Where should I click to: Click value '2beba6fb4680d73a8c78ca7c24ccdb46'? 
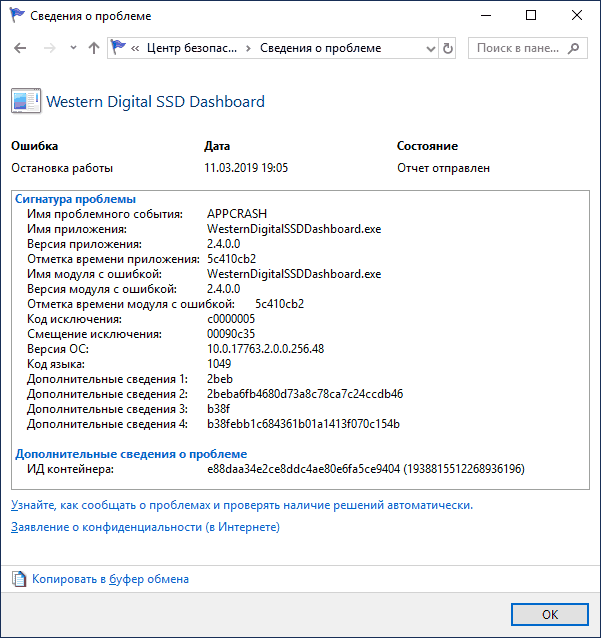click(x=305, y=394)
